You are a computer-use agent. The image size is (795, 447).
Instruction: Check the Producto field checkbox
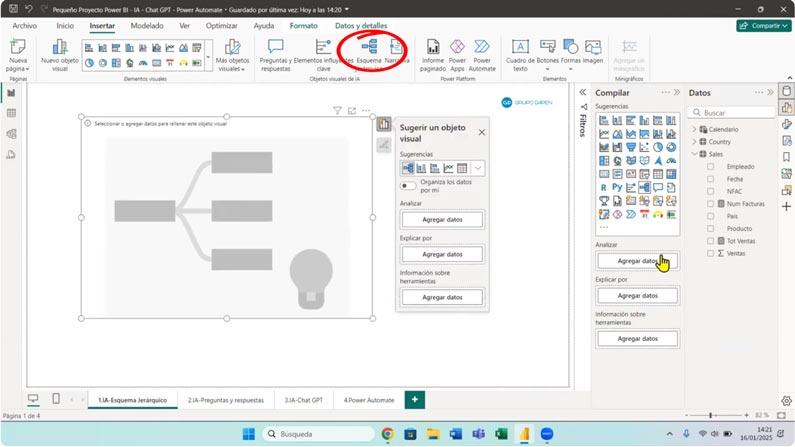(711, 228)
